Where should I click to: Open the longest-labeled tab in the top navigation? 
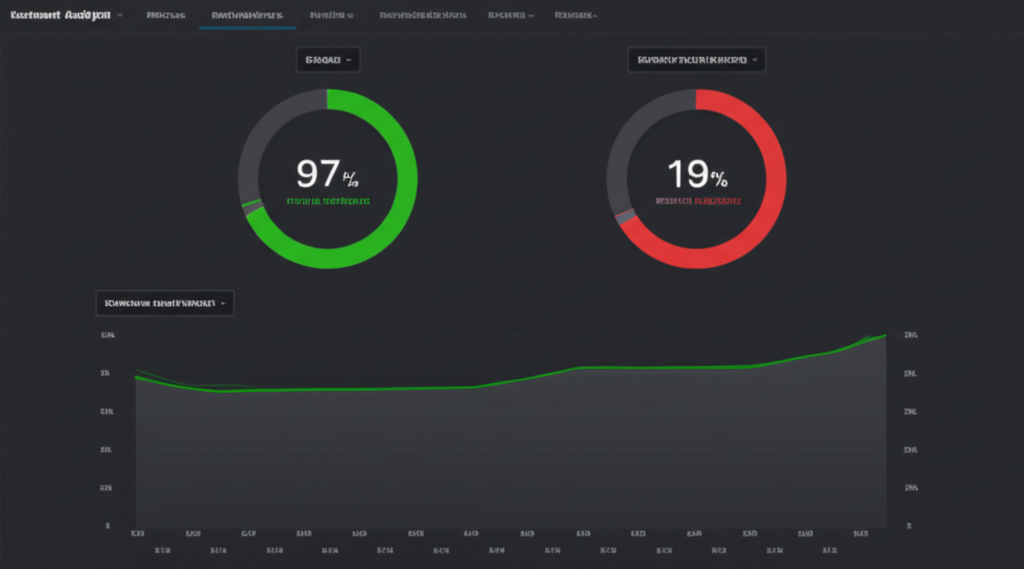423,15
